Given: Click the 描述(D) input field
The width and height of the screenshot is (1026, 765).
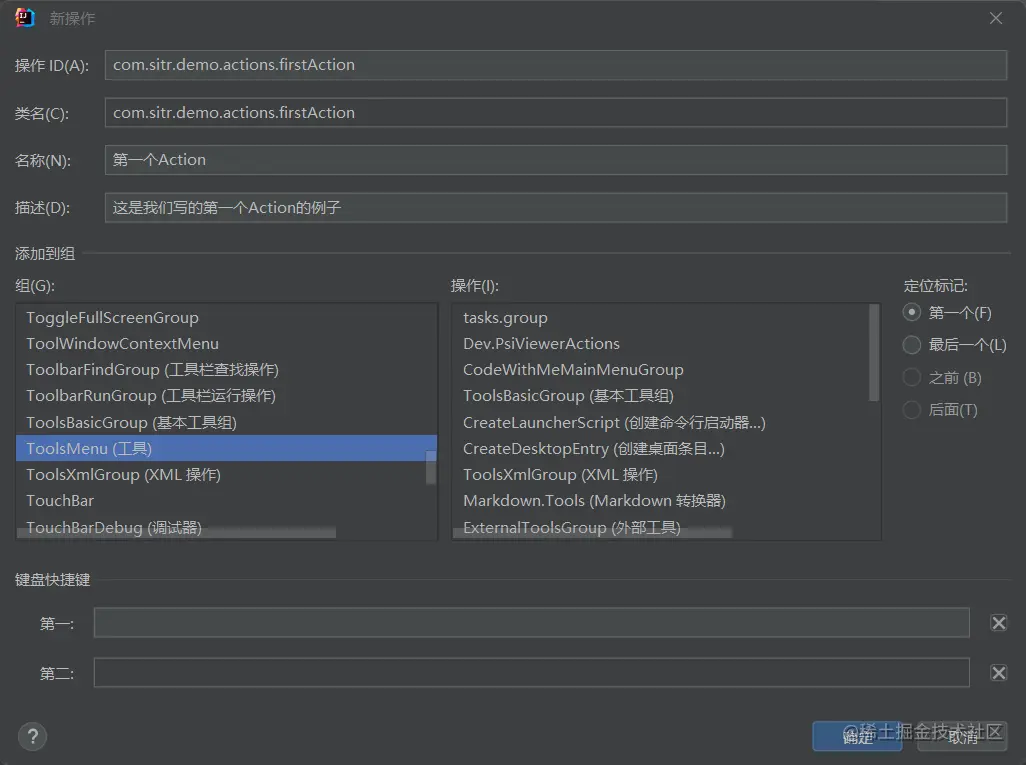Looking at the screenshot, I should click(x=556, y=207).
